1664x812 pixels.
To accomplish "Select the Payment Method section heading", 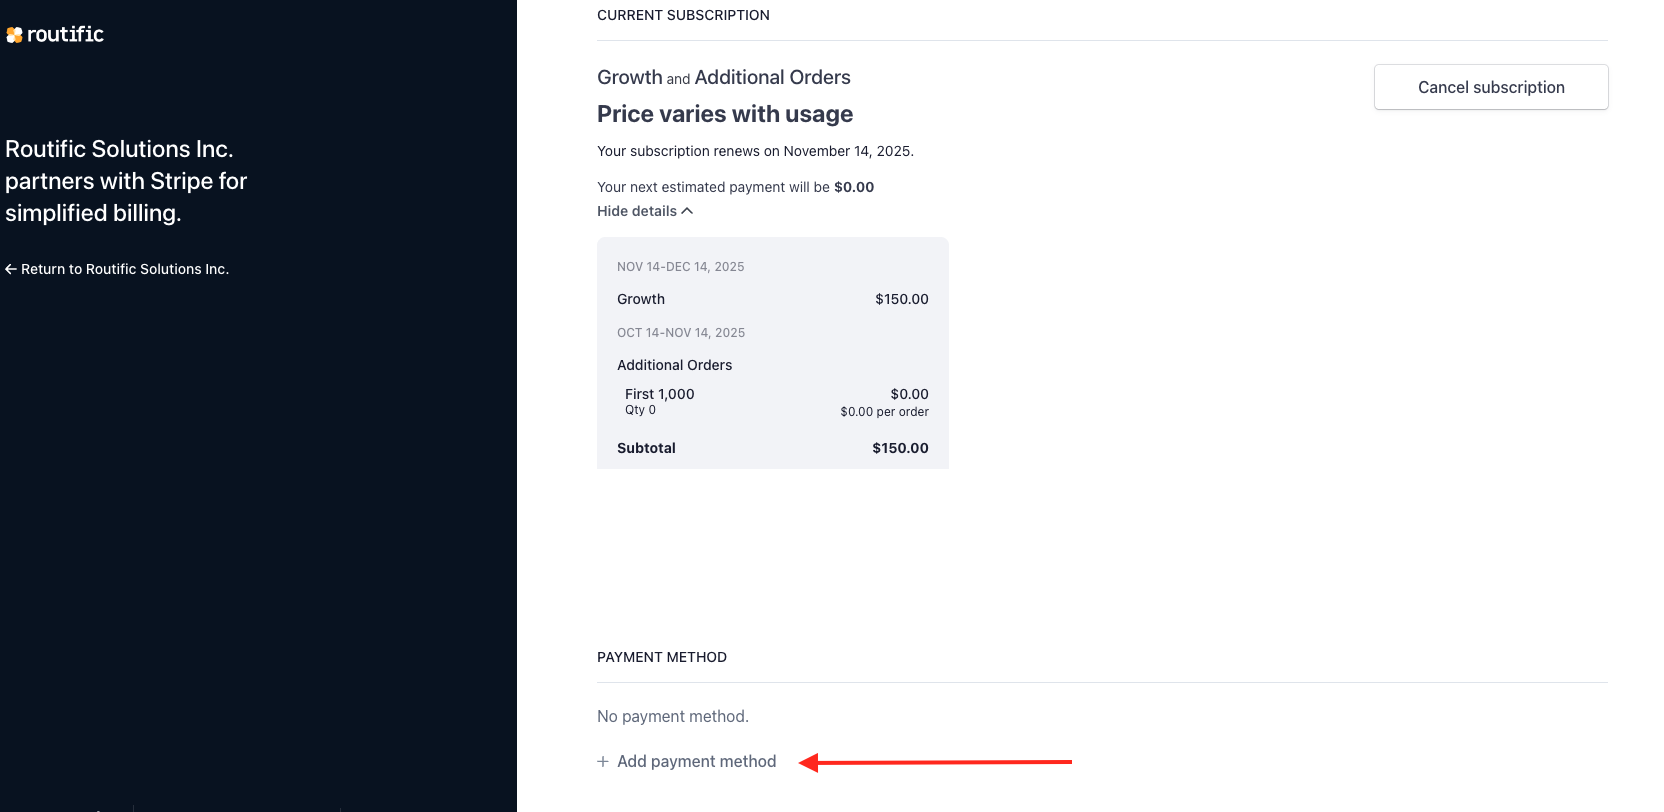I will click(x=662, y=657).
